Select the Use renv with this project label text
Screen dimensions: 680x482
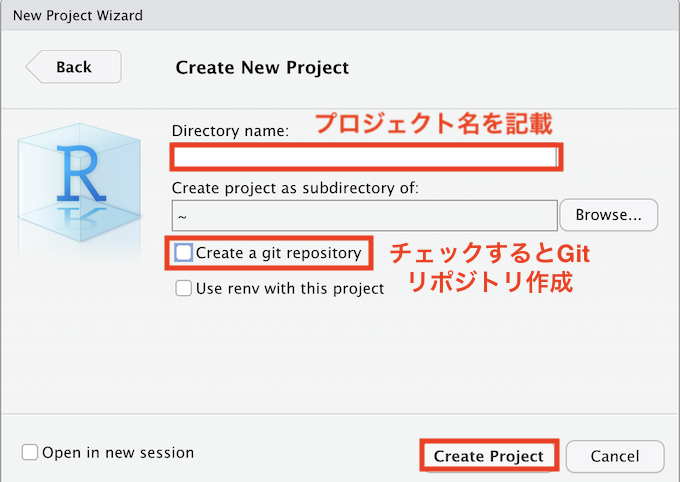(290, 289)
